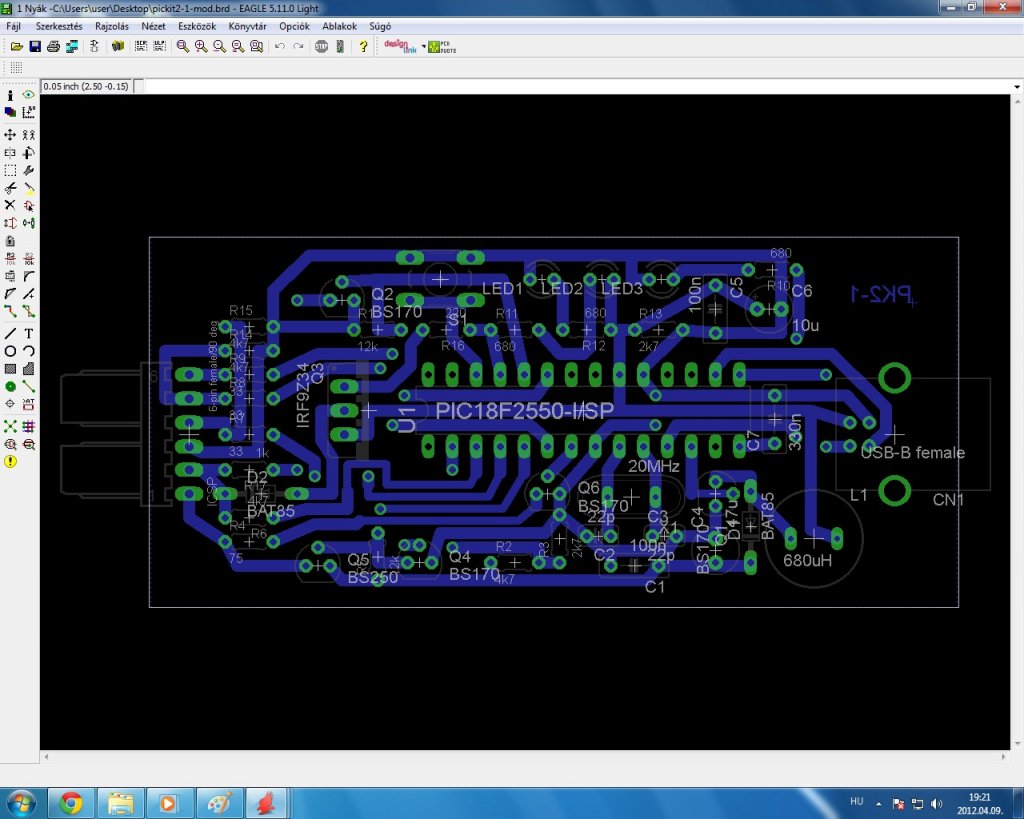Open the Nézet menu
Screen dimensions: 1024x819
pos(153,26)
